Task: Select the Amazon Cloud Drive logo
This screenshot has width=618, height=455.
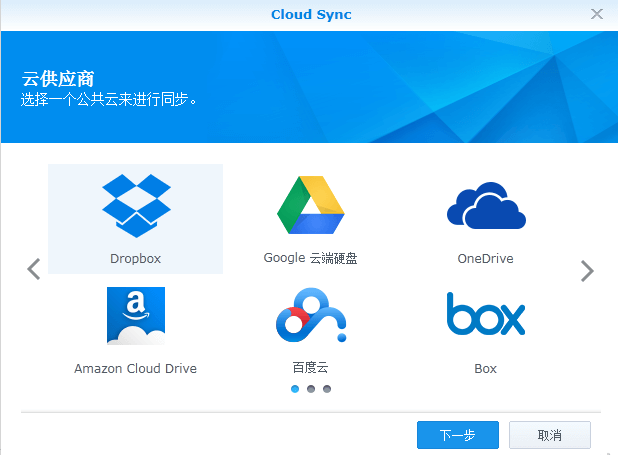Action: click(136, 316)
